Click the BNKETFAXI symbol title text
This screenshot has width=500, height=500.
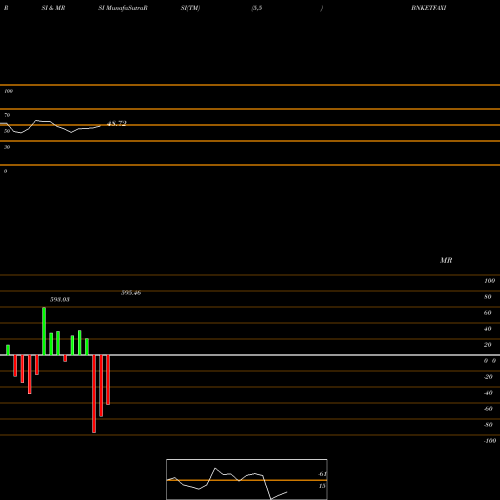tap(429, 8)
